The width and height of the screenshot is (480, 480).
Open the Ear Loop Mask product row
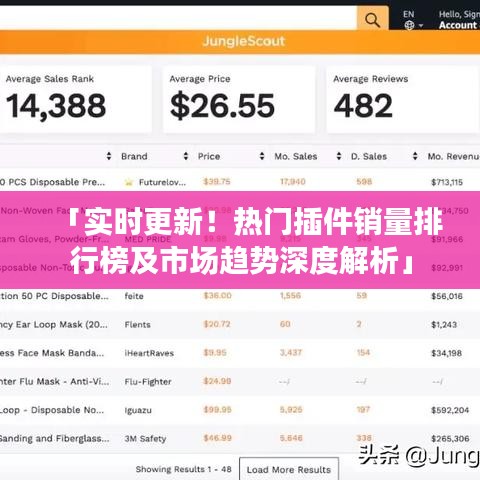[54, 325]
